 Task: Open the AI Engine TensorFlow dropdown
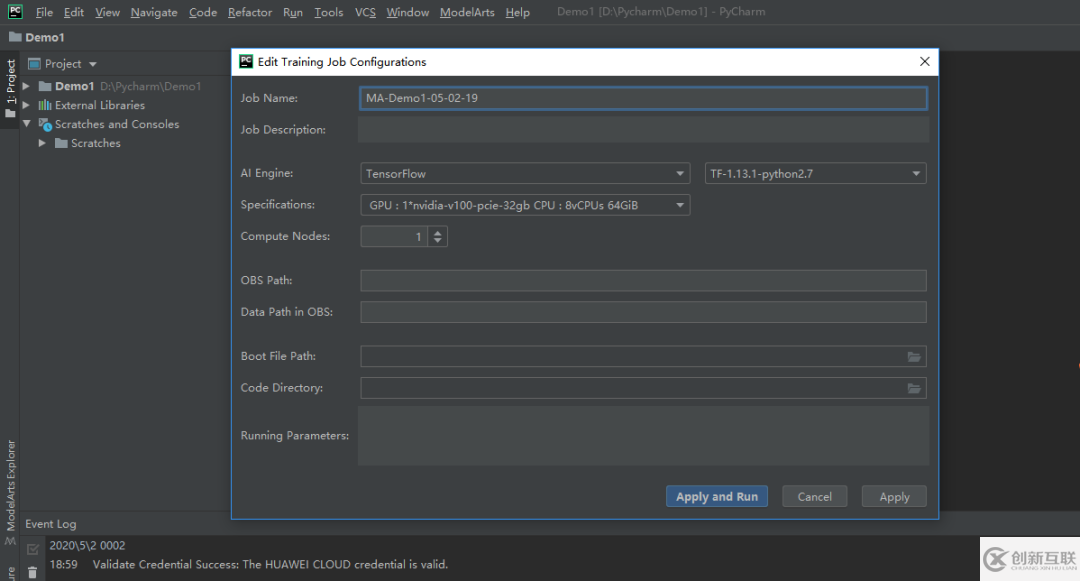click(x=525, y=174)
